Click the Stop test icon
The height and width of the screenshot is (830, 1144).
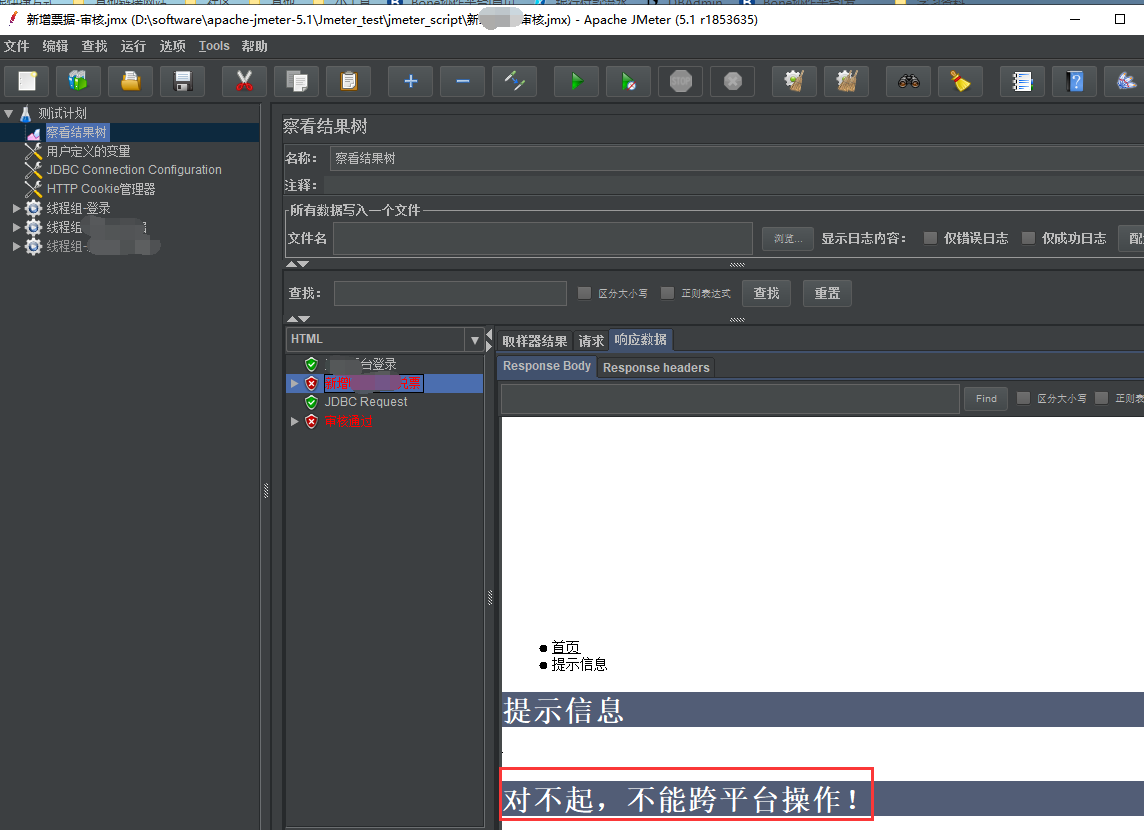pyautogui.click(x=681, y=81)
